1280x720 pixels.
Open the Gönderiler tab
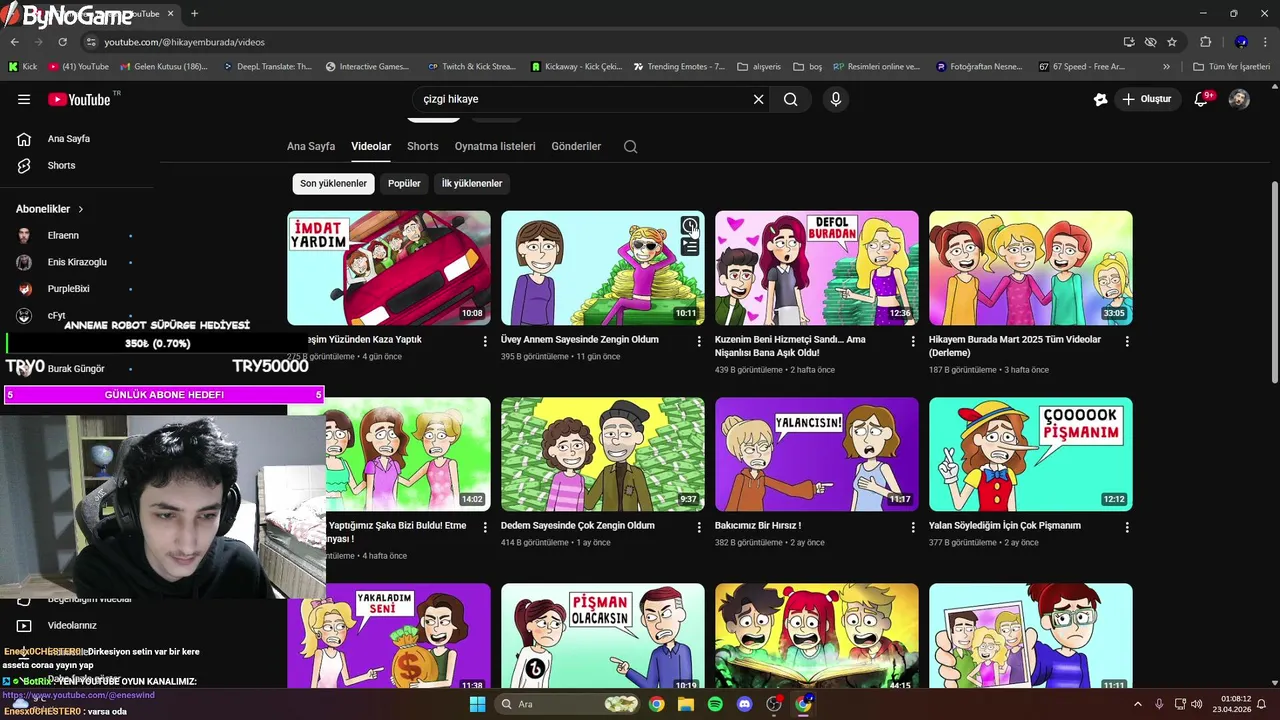576,146
